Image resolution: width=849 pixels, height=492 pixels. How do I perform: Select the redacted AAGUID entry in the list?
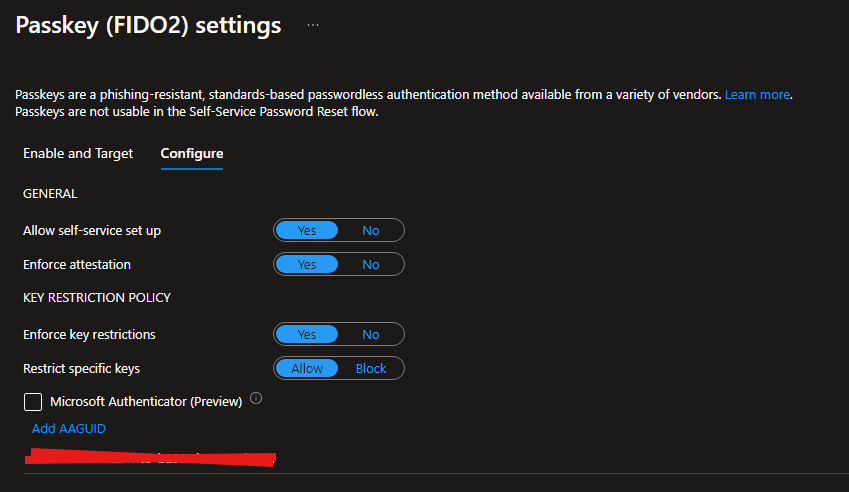[x=150, y=459]
